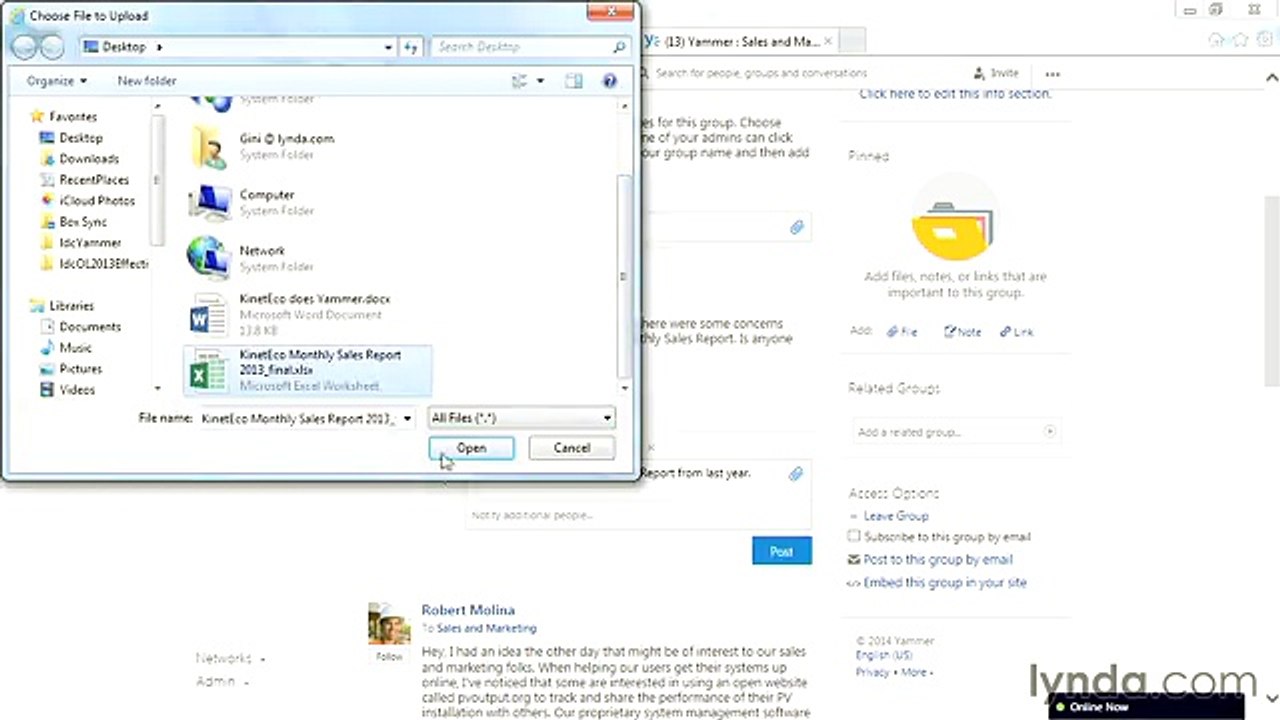The image size is (1280, 720).
Task: Click the Yammer search field
Action: 760,73
